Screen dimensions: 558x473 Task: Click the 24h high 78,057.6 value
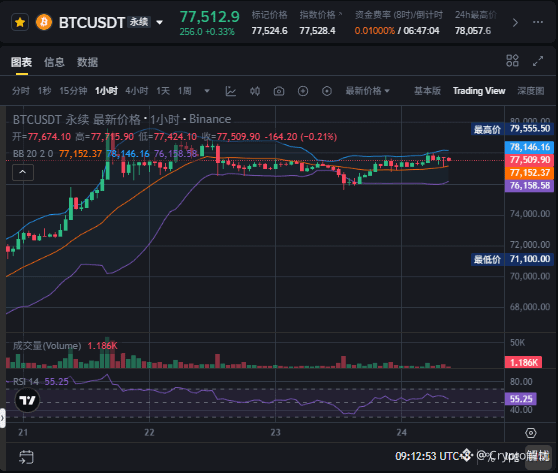coord(473,31)
